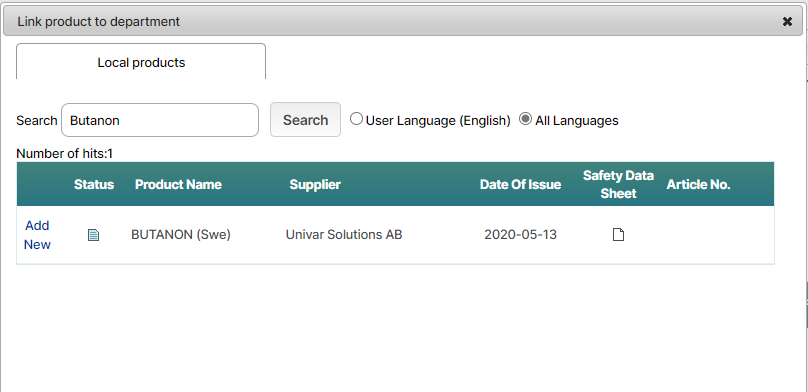This screenshot has width=808, height=392.
Task: Sort by the Status column header
Action: [94, 184]
